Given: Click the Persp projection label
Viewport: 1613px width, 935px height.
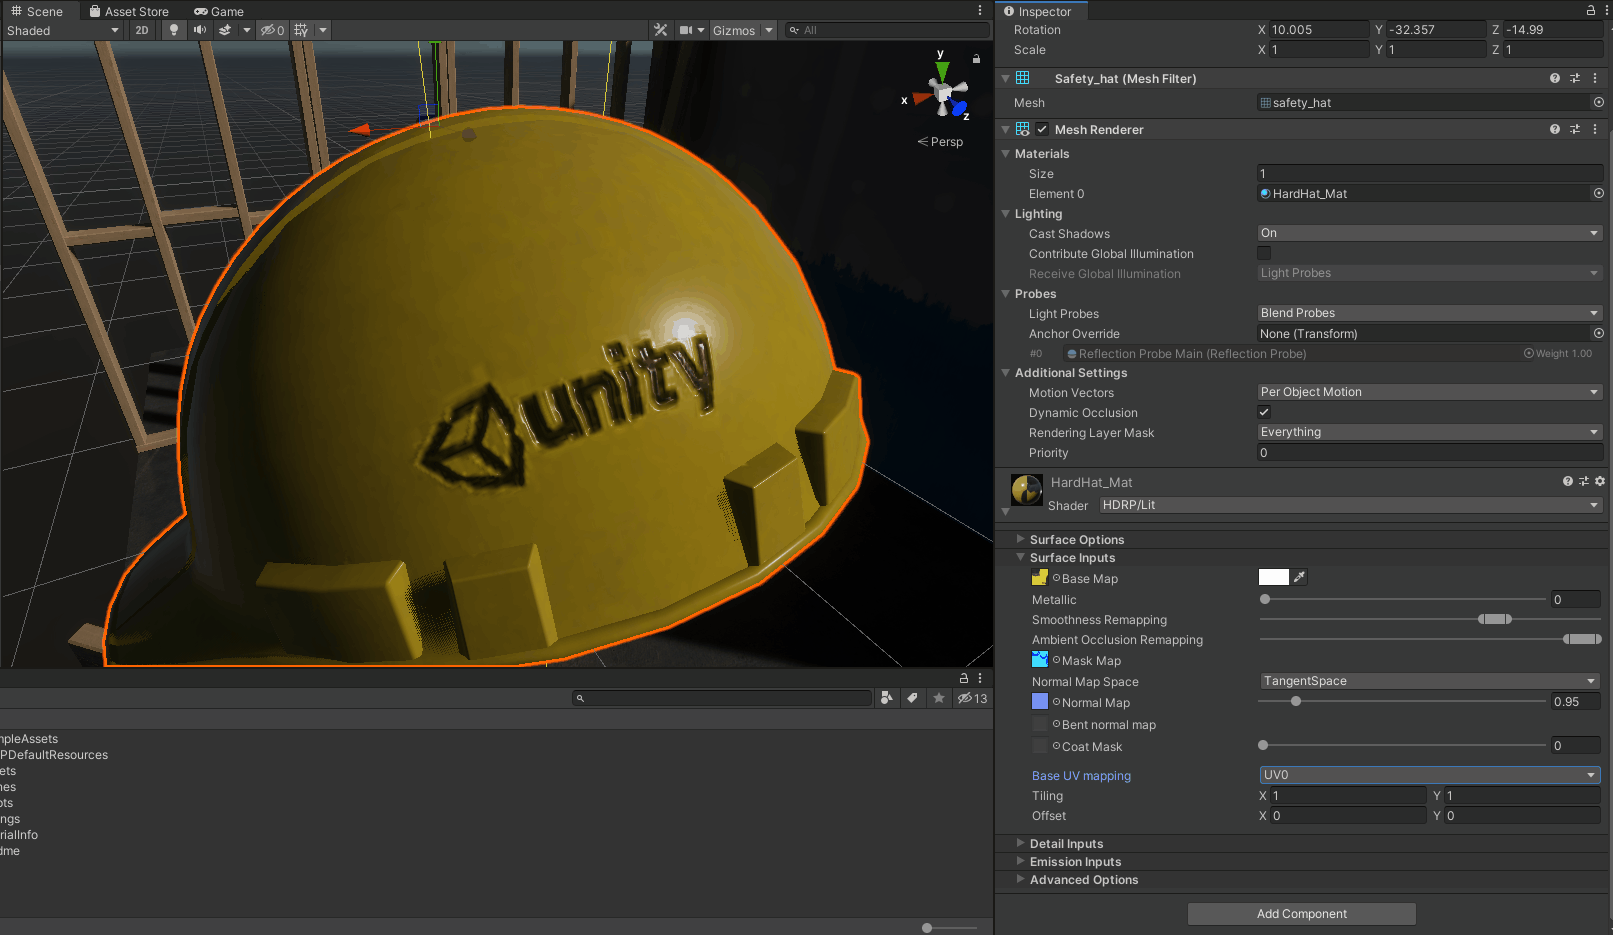Looking at the screenshot, I should pyautogui.click(x=941, y=142).
